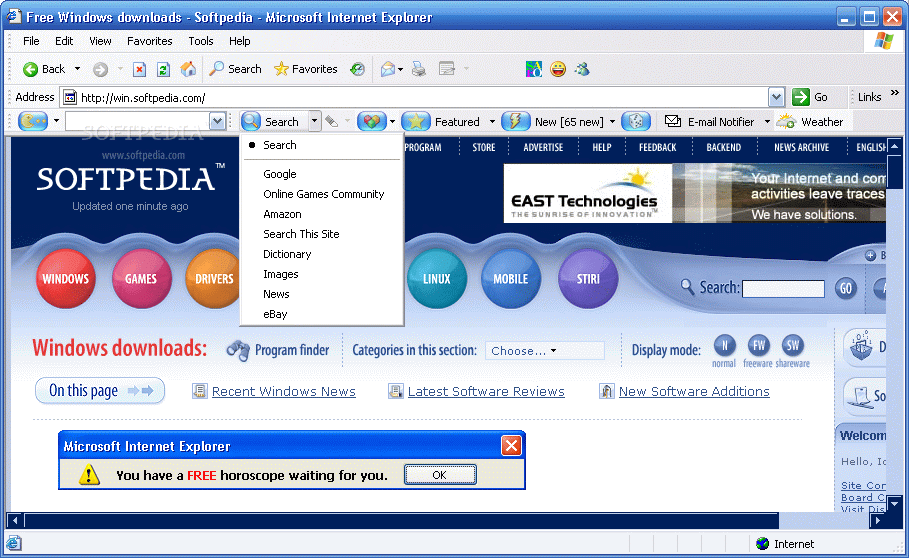This screenshot has width=909, height=558.
Task: Open the Latest Software Reviews link
Action: click(486, 391)
